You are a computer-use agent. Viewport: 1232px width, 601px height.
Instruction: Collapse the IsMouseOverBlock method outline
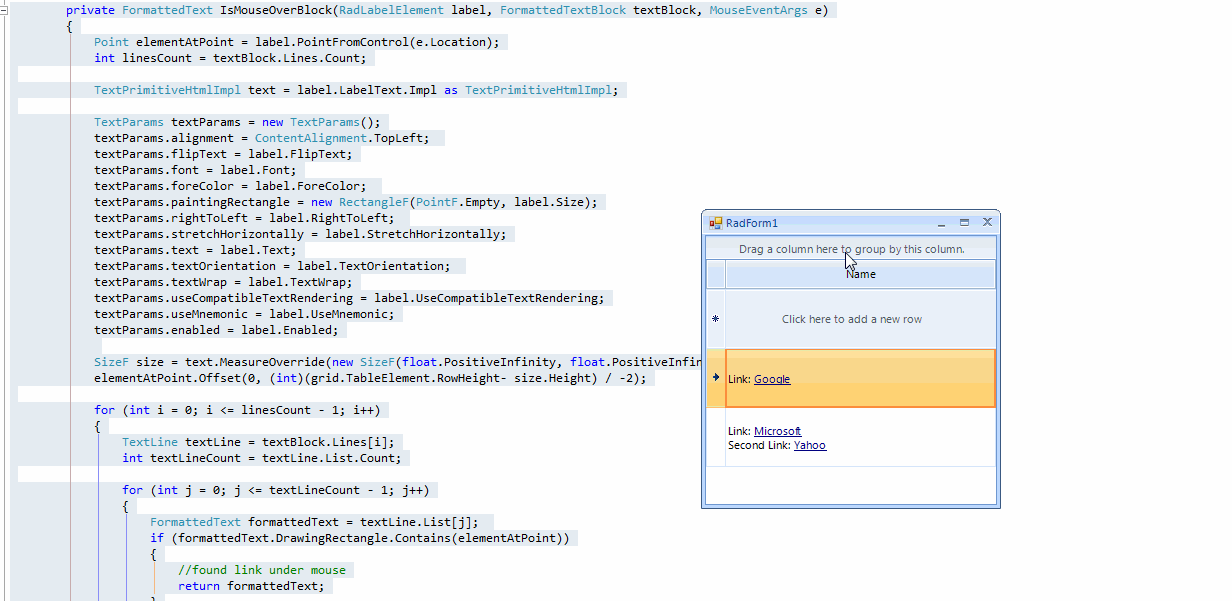coord(4,10)
